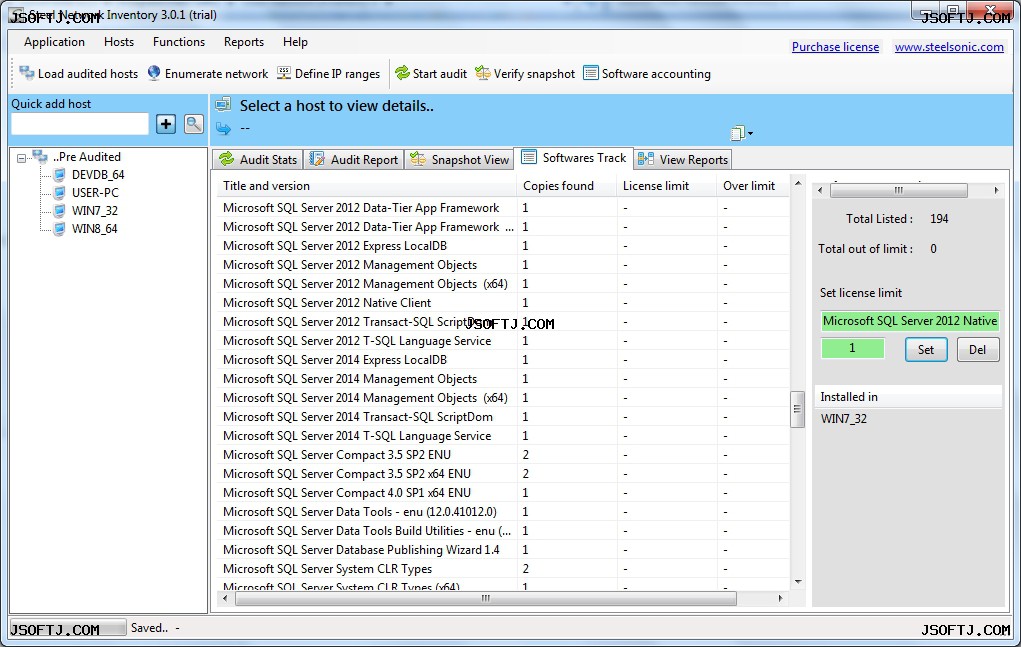Select the Softwares Track tab
Viewport: 1021px width, 647px height.
point(574,158)
